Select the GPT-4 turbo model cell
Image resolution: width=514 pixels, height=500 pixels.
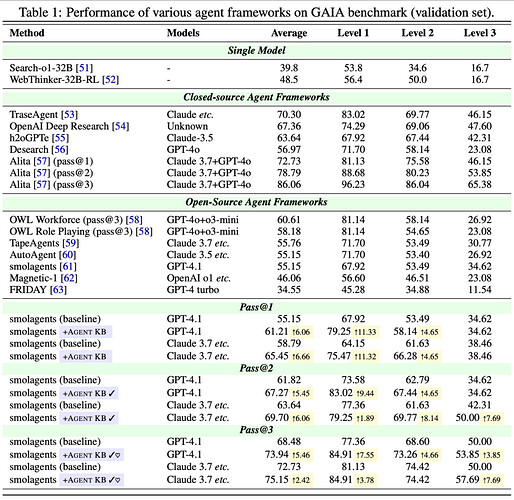click(193, 290)
